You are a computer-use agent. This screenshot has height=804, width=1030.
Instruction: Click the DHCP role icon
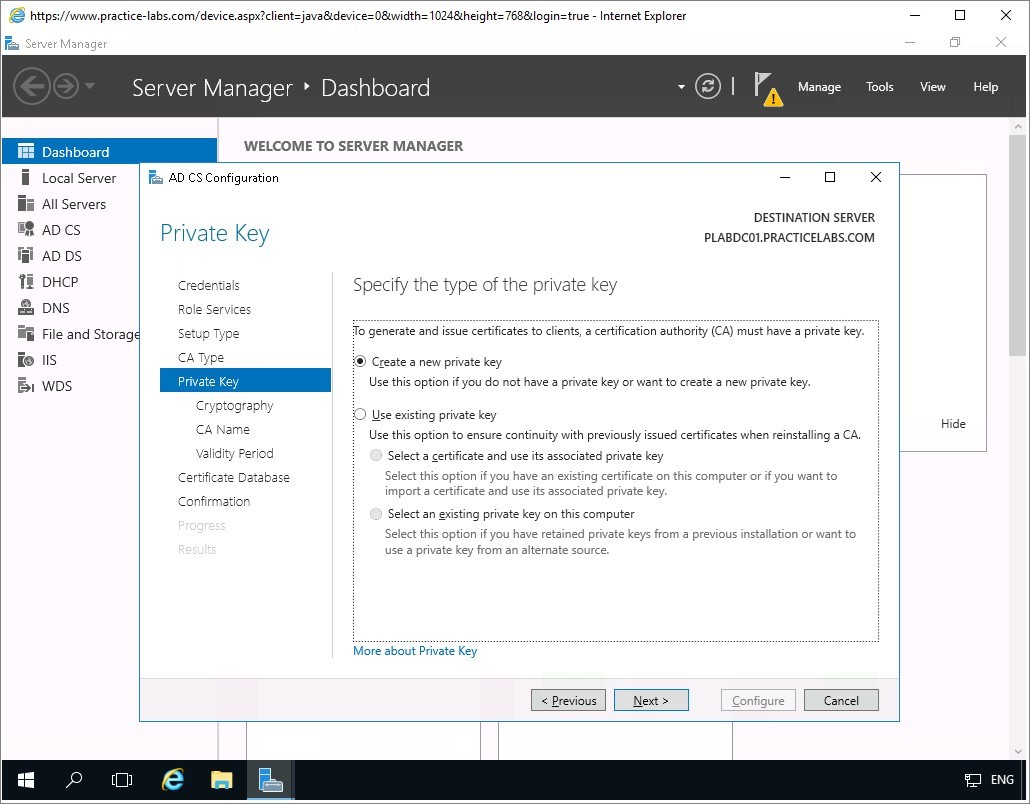[26, 282]
